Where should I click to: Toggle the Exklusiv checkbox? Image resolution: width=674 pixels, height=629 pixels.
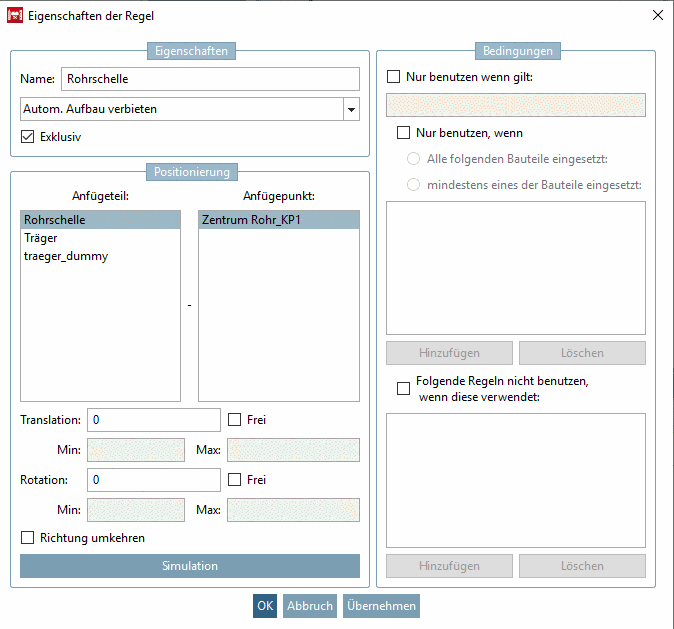(28, 137)
